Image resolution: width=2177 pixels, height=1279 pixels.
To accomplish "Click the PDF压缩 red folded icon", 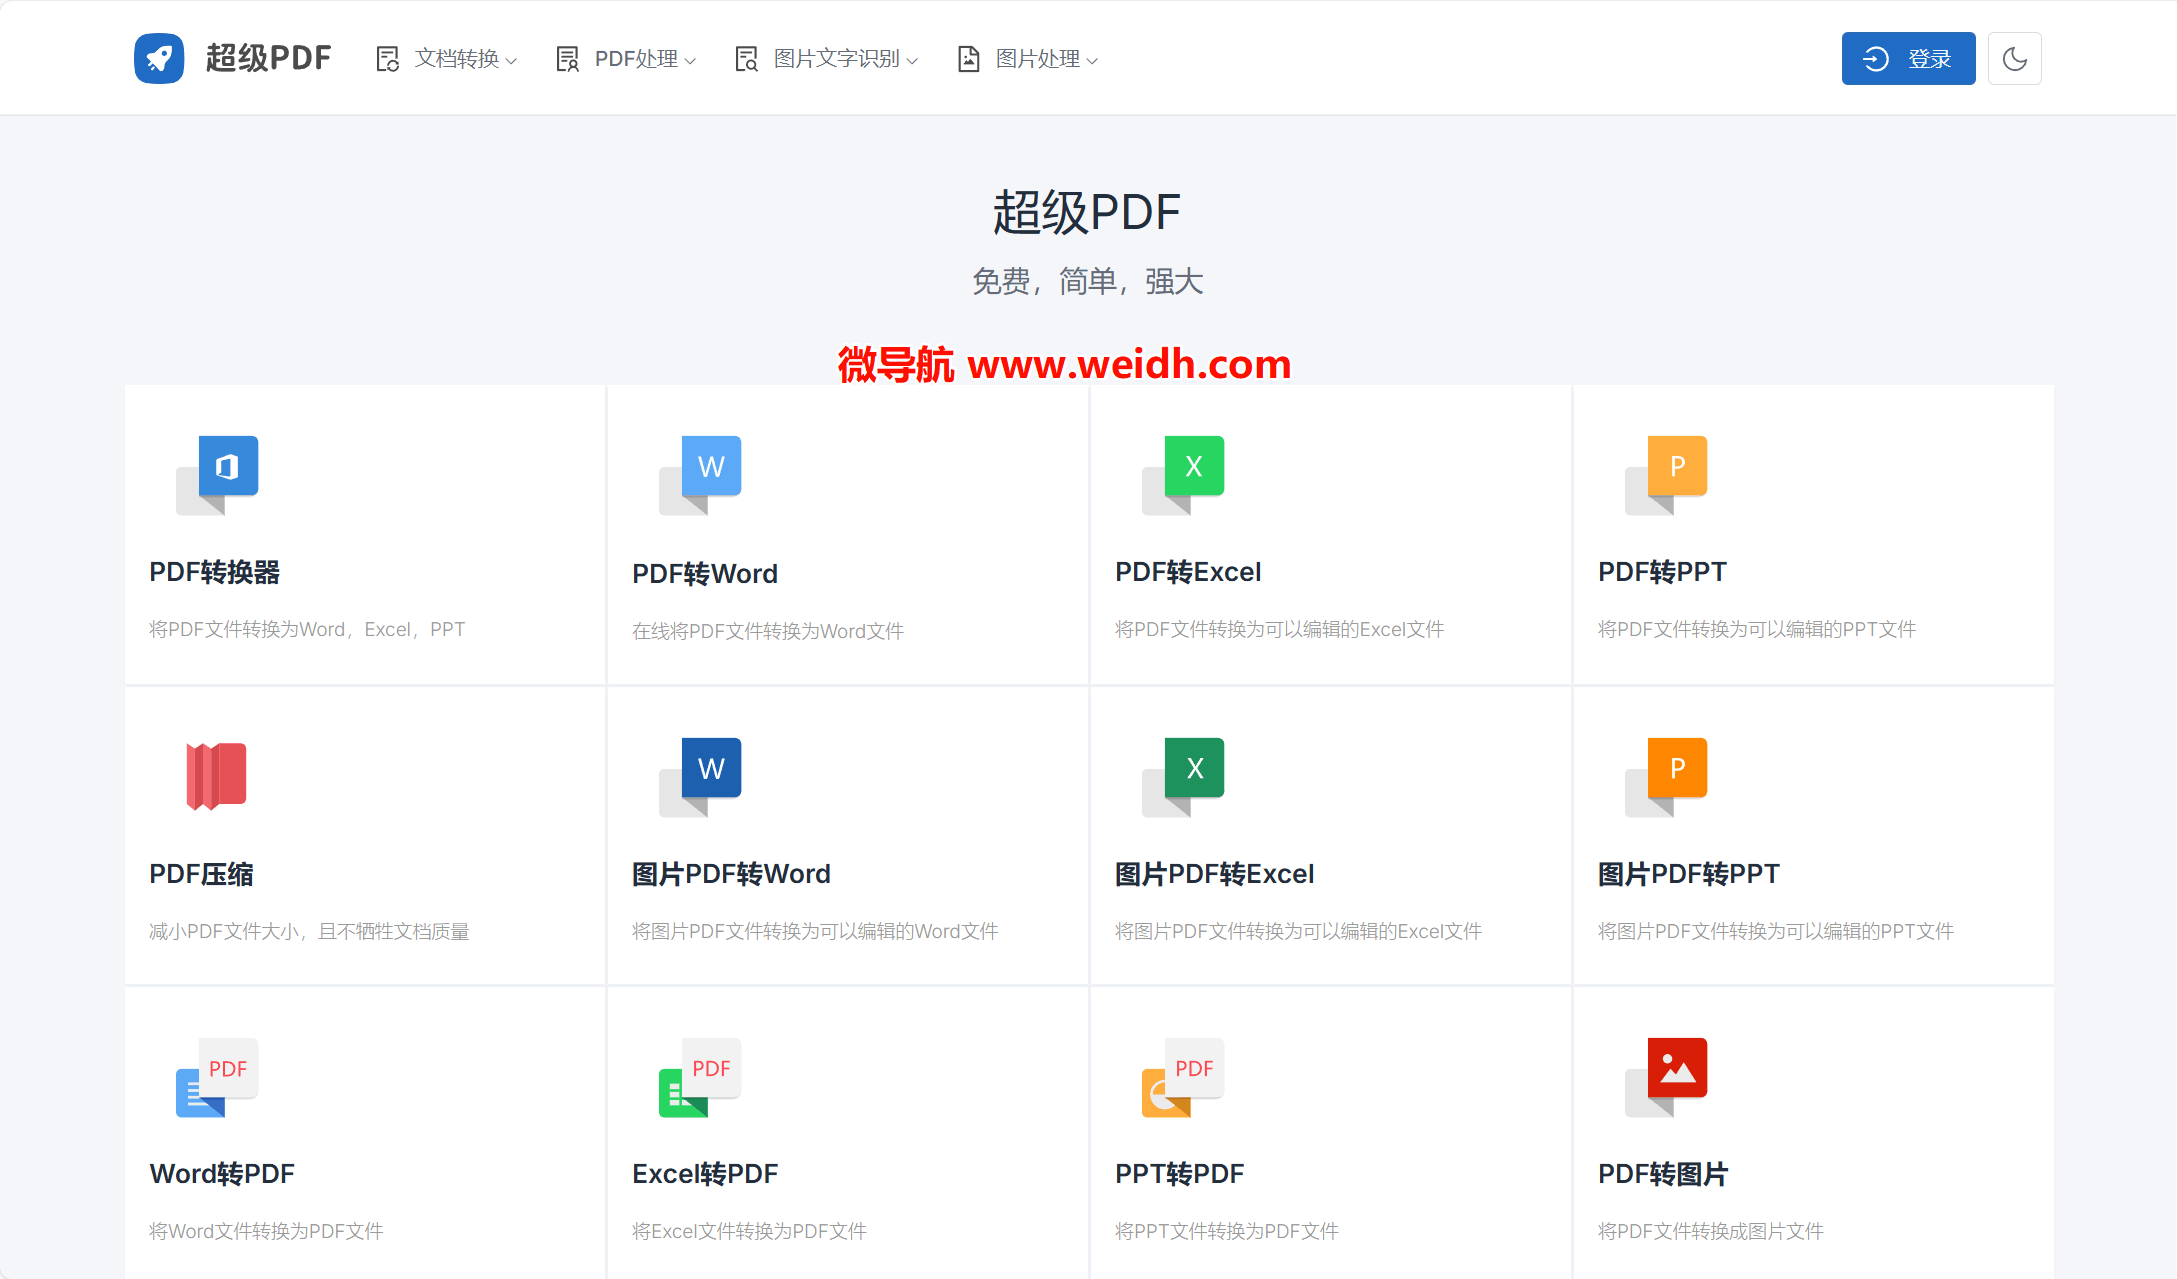I will click(216, 776).
